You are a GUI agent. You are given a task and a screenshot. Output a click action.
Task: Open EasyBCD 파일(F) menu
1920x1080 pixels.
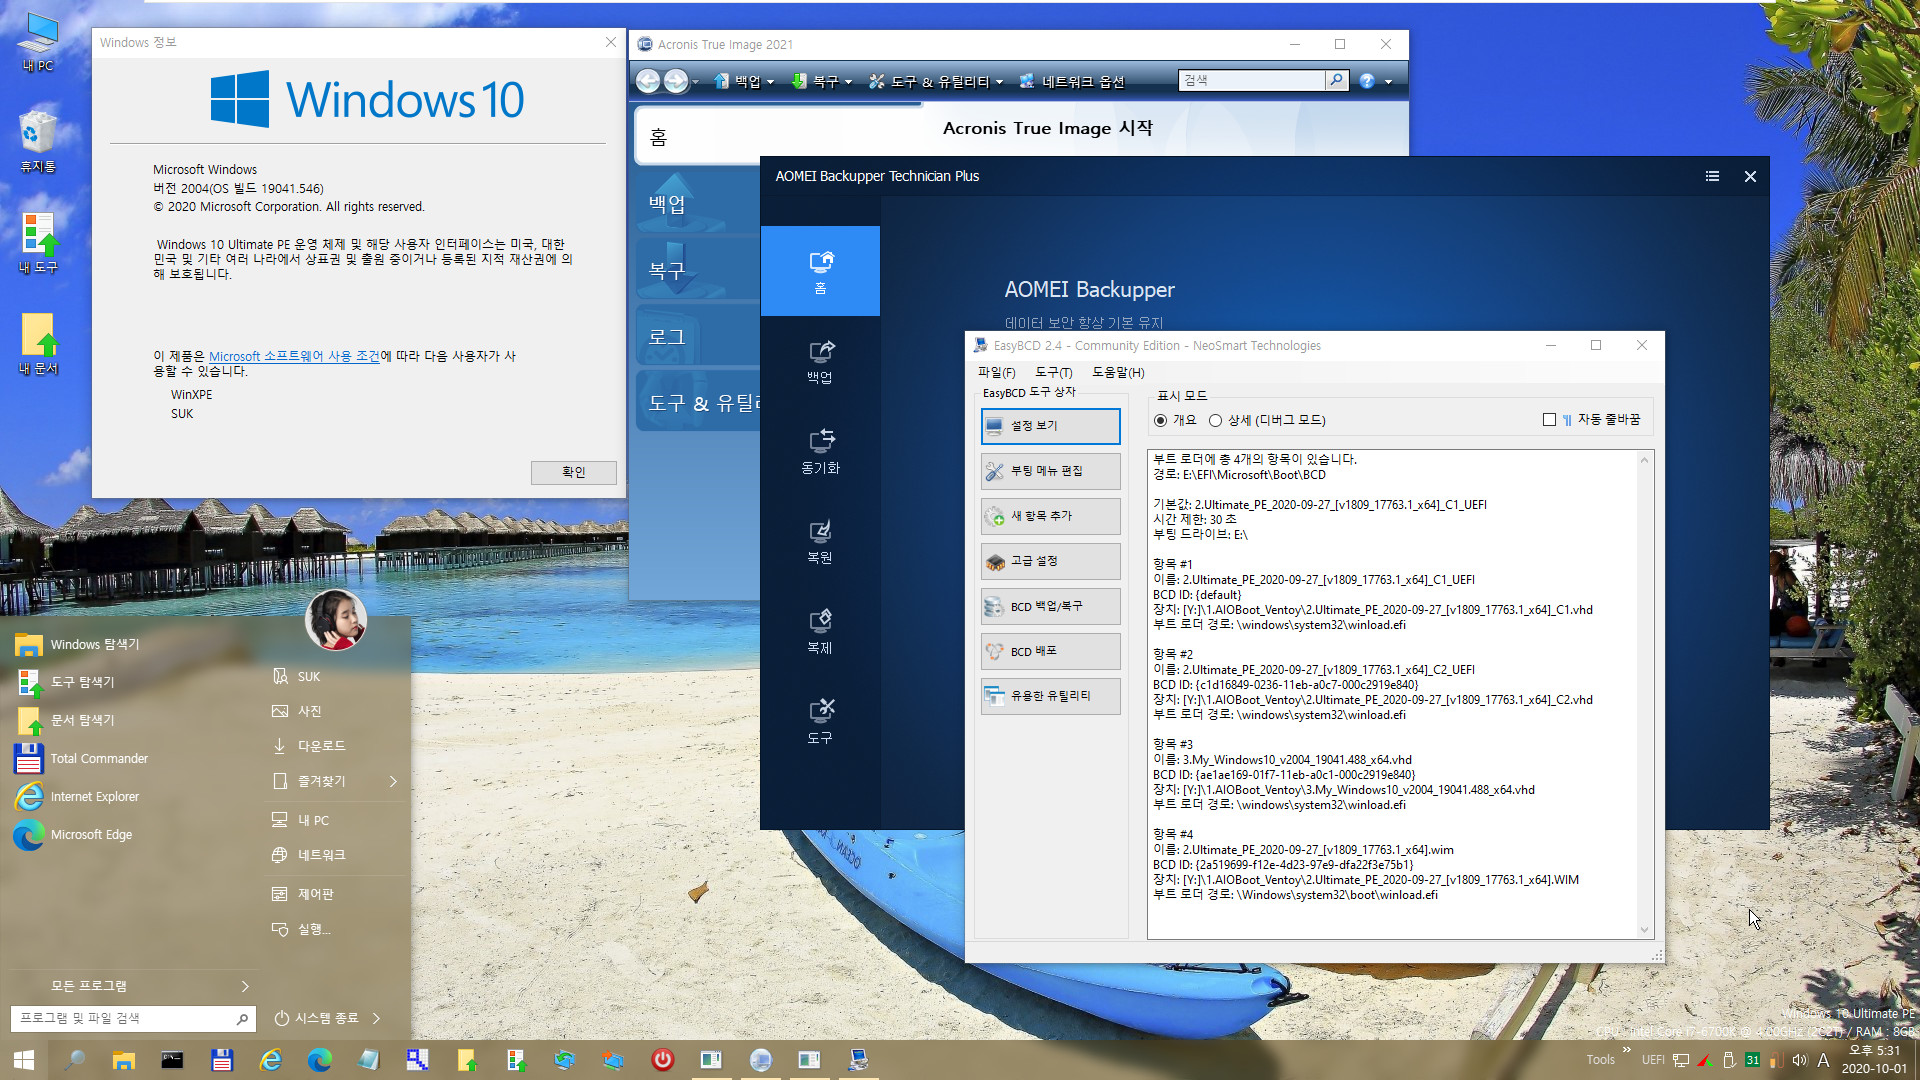tap(996, 372)
